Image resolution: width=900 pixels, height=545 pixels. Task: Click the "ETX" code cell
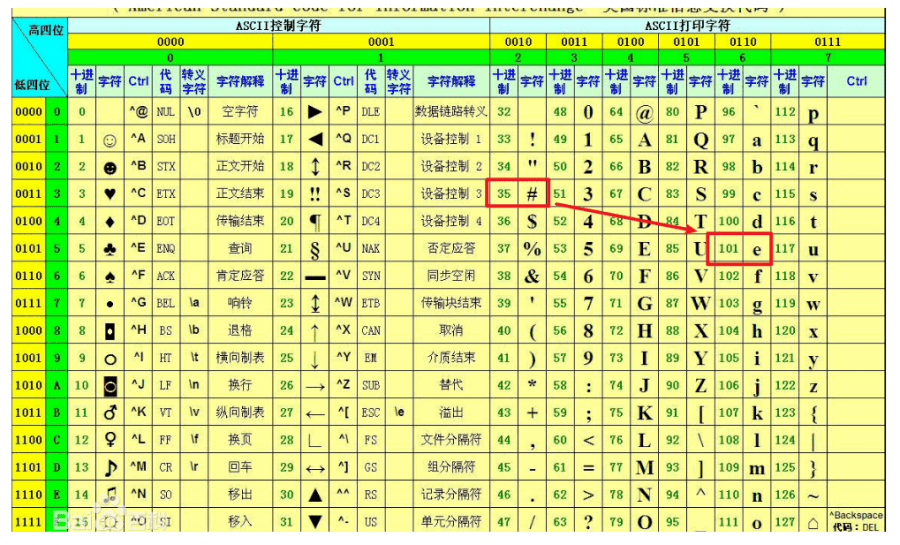click(166, 194)
